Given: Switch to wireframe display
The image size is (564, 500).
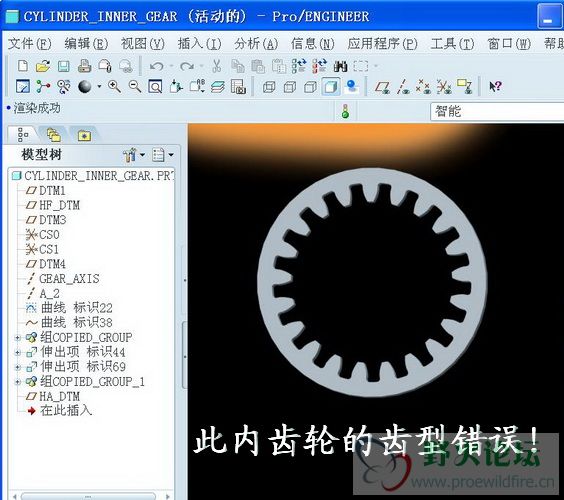Looking at the screenshot, I should (269, 87).
